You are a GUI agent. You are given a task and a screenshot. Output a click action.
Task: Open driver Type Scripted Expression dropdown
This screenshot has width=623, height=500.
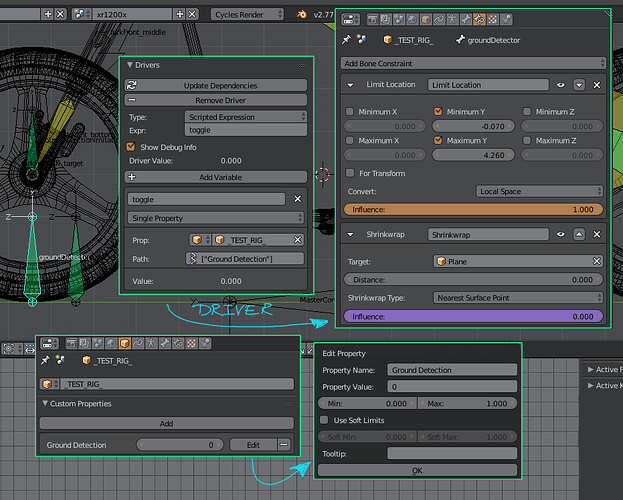pyautogui.click(x=246, y=116)
